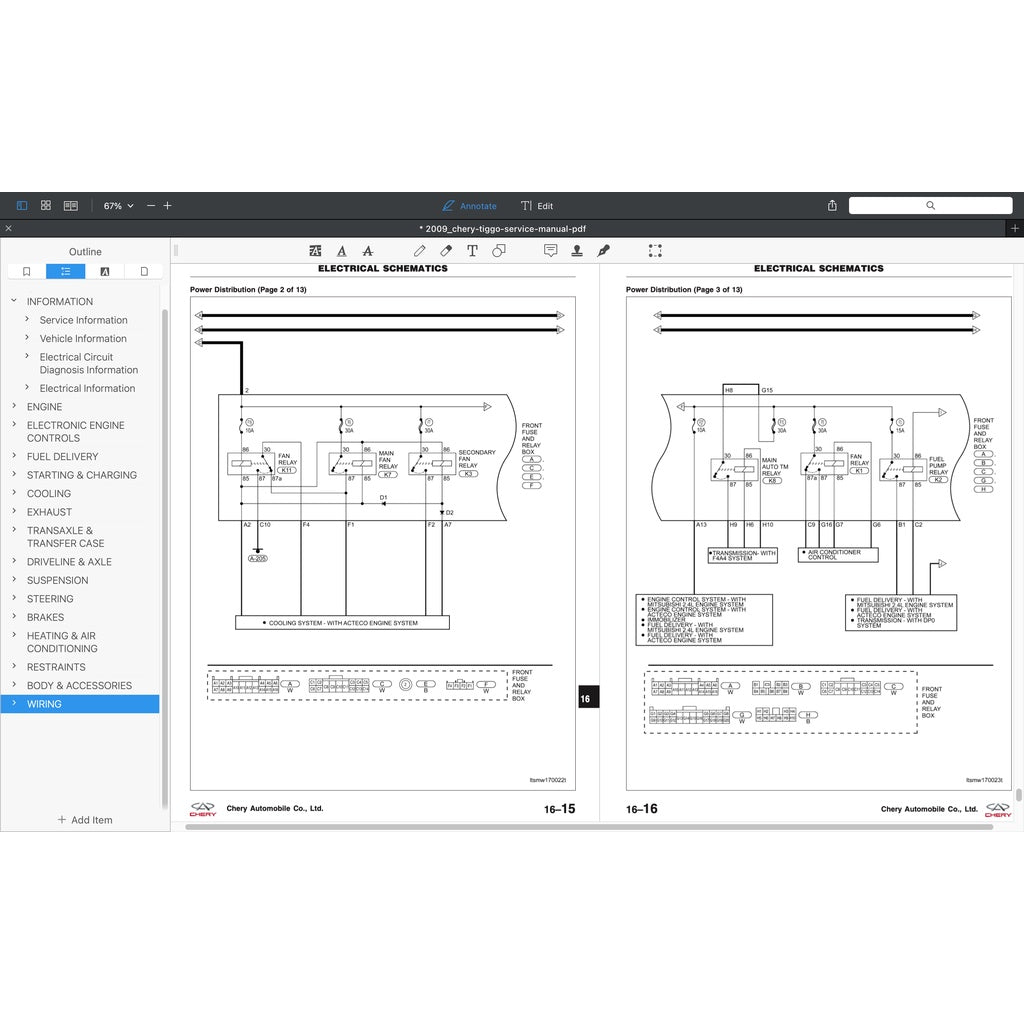Toggle the sidebar panel view
Screen dimensions: 1024x1024
coord(22,206)
